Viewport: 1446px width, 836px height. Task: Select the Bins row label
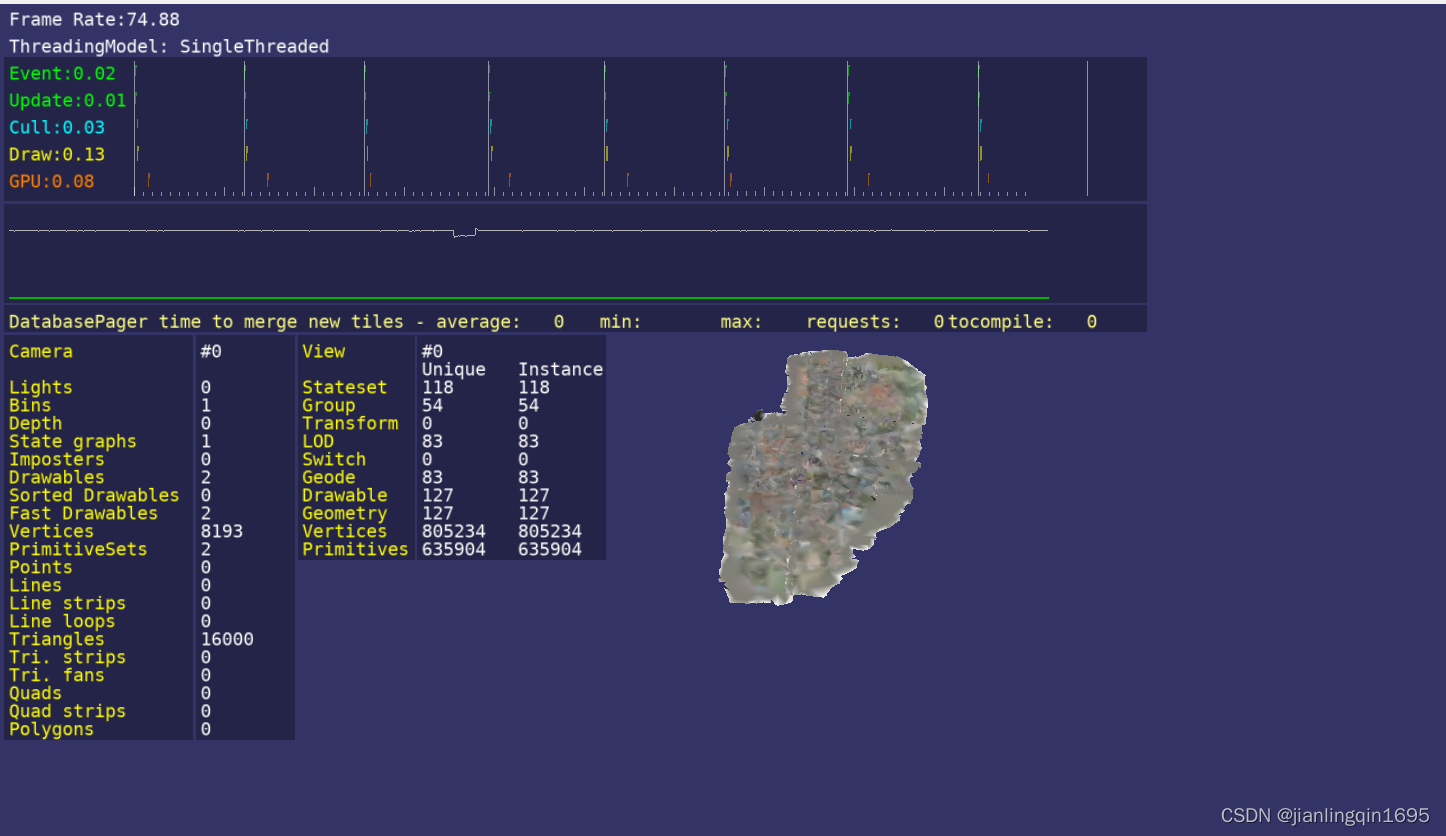pos(30,405)
